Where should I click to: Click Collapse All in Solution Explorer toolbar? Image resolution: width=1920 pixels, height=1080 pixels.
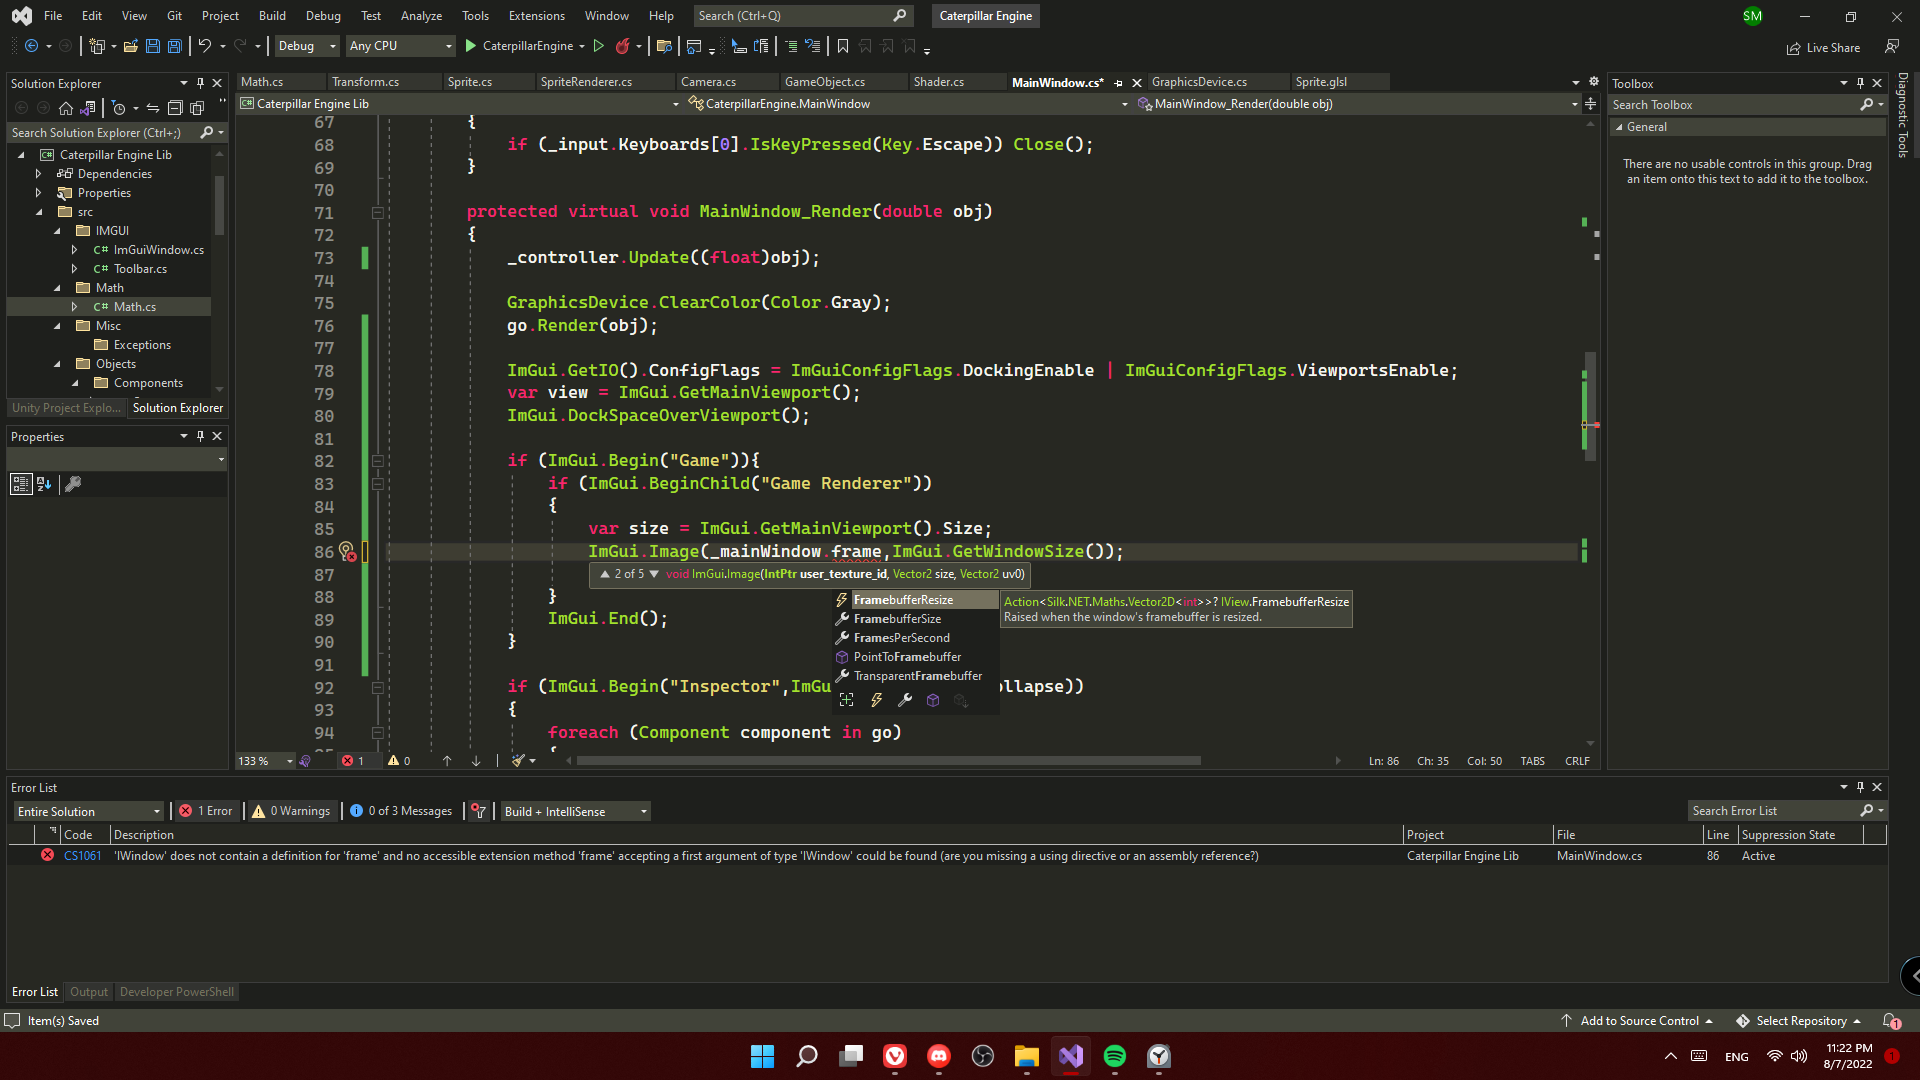pos(175,108)
